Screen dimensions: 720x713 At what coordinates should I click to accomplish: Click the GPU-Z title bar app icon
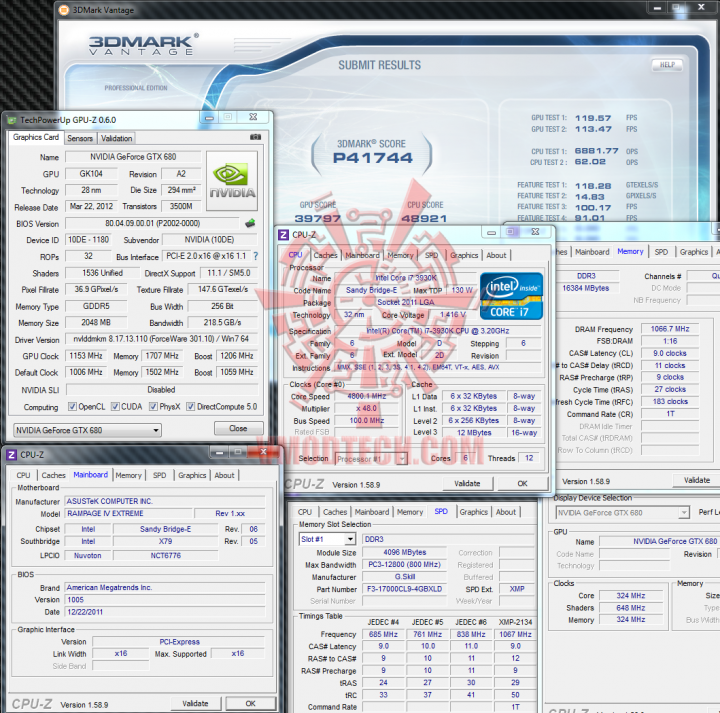[x=11, y=120]
